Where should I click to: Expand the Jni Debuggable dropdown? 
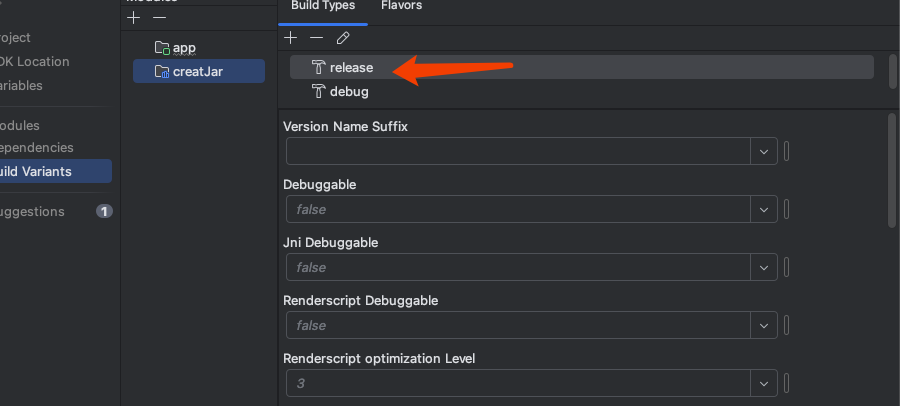point(764,268)
